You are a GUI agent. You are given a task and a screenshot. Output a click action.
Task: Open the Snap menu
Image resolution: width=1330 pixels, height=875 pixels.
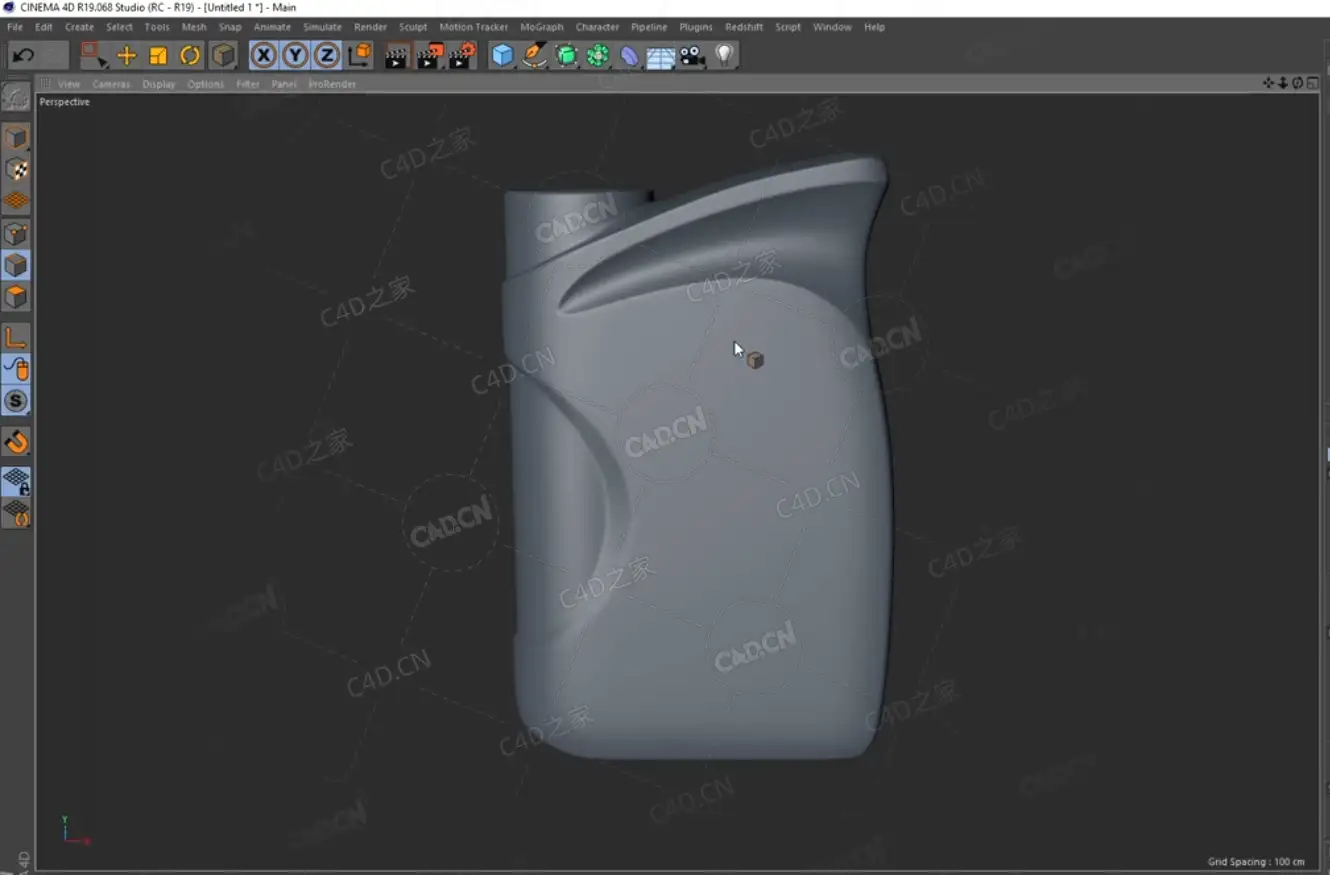230,27
